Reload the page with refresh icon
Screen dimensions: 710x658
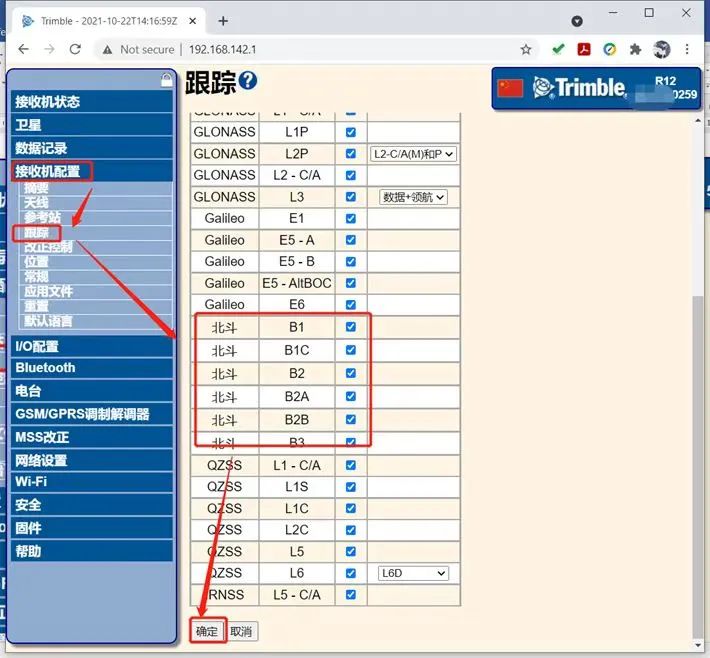tap(75, 49)
